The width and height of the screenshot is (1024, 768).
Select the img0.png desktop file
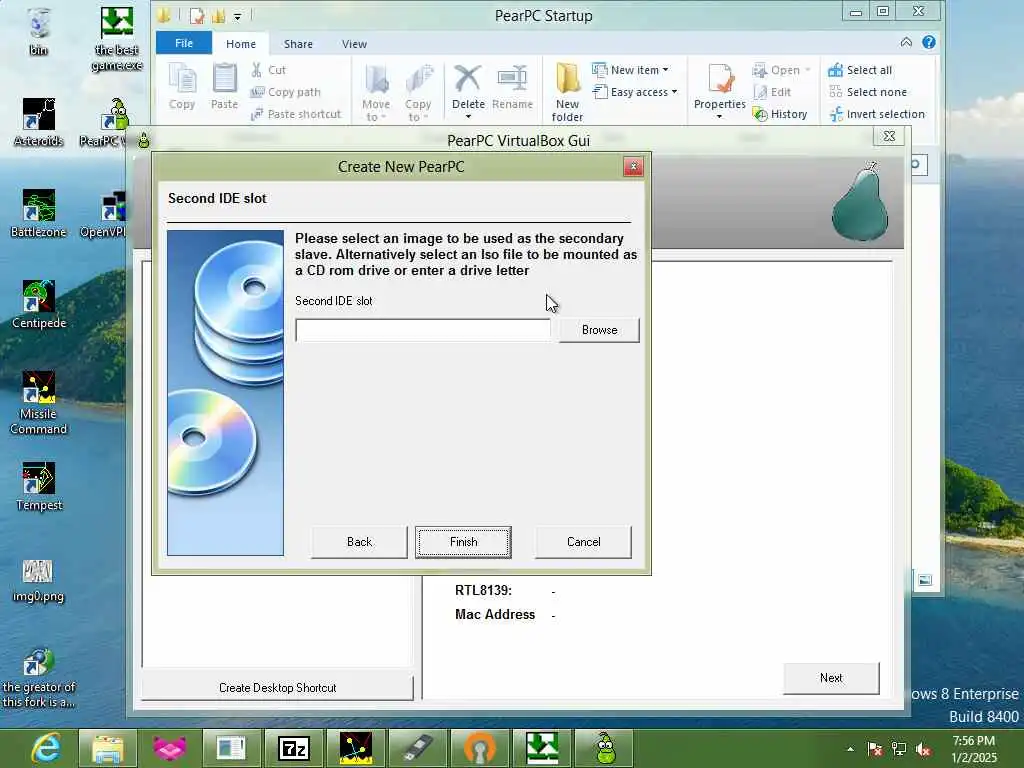[38, 581]
